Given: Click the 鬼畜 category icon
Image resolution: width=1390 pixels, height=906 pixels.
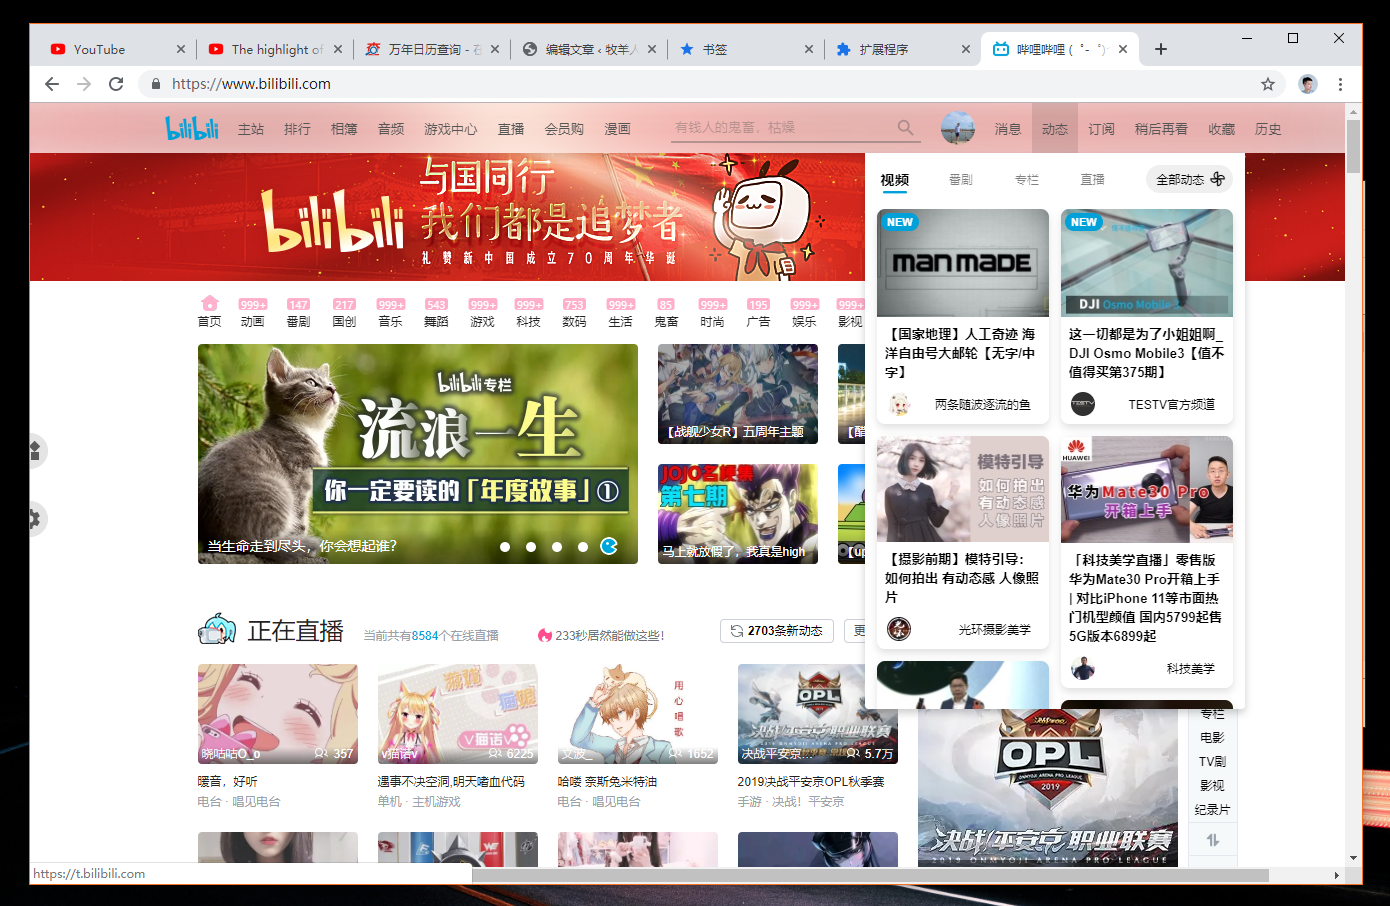Looking at the screenshot, I should [666, 309].
